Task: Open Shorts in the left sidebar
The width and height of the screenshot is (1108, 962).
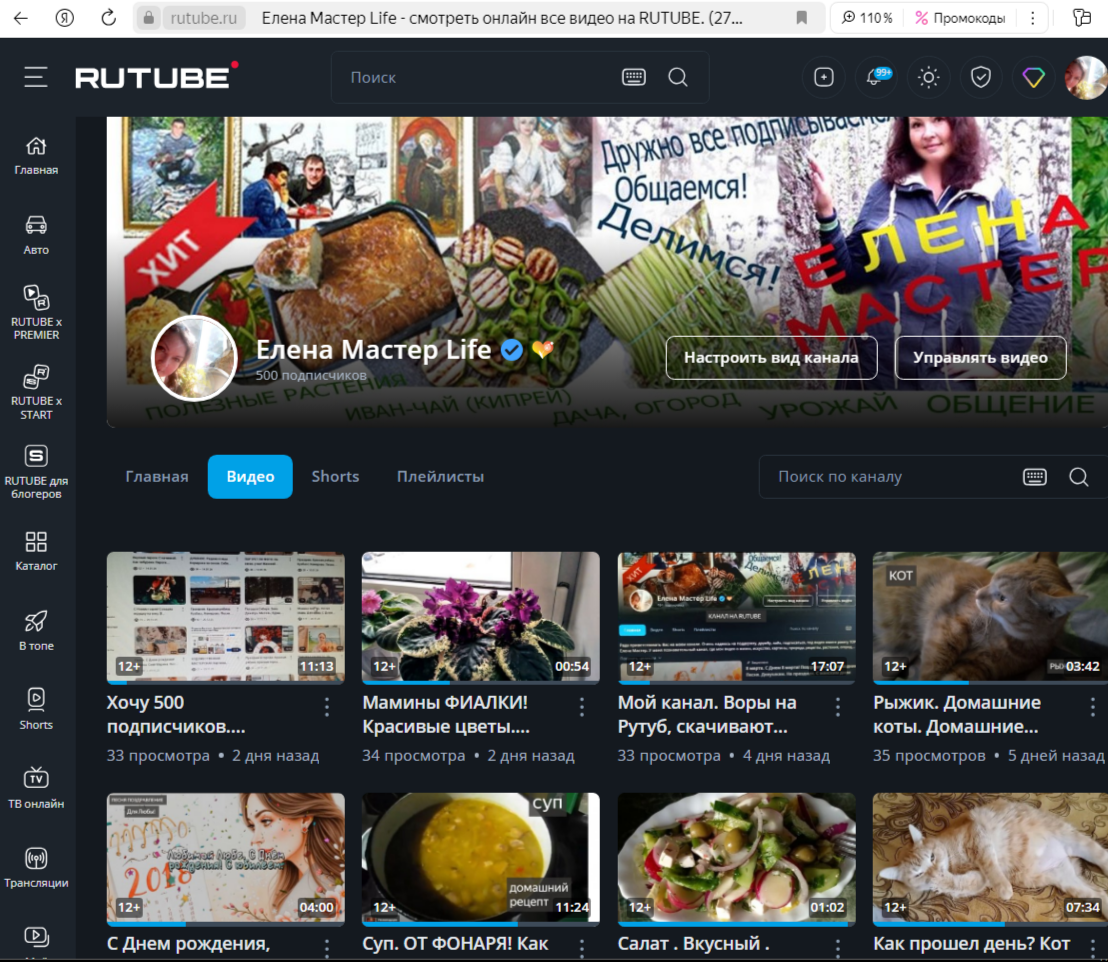Action: pyautogui.click(x=36, y=710)
